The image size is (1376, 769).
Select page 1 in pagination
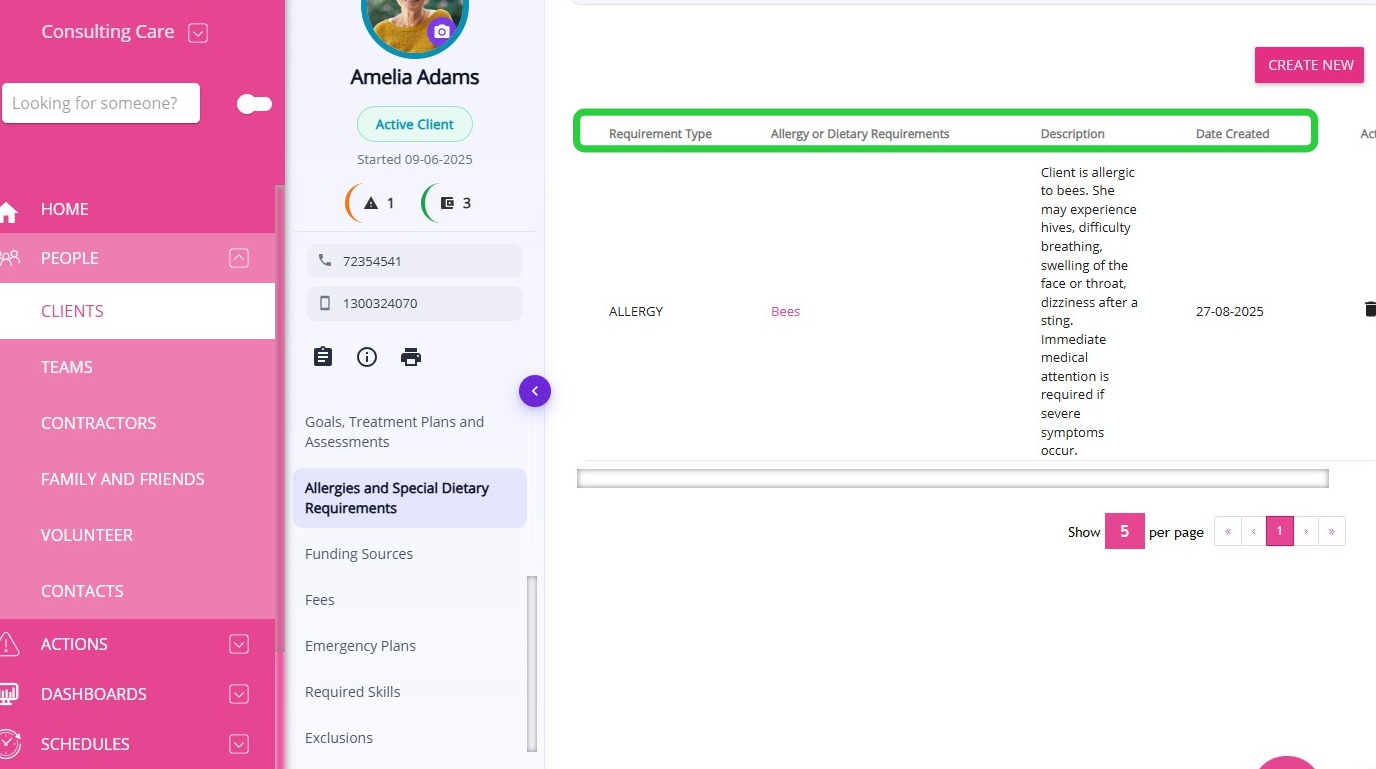click(x=1280, y=531)
